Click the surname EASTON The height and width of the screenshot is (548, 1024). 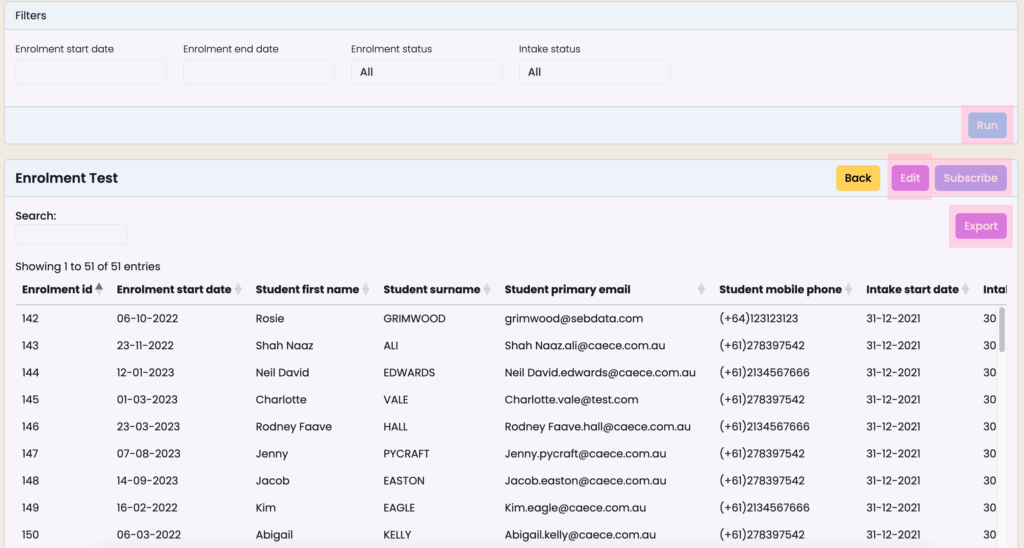[x=404, y=480]
